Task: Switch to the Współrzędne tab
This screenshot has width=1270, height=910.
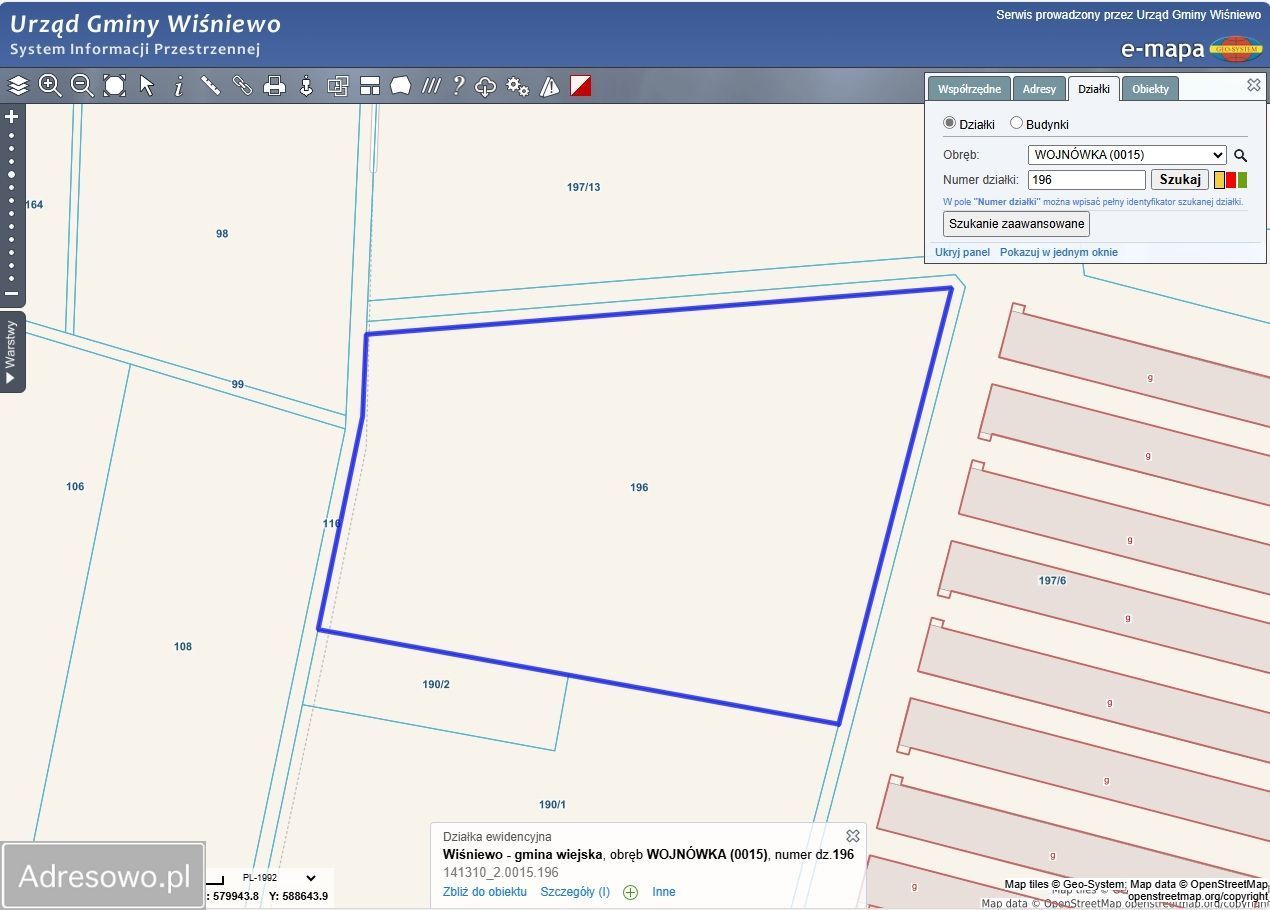Action: point(969,89)
